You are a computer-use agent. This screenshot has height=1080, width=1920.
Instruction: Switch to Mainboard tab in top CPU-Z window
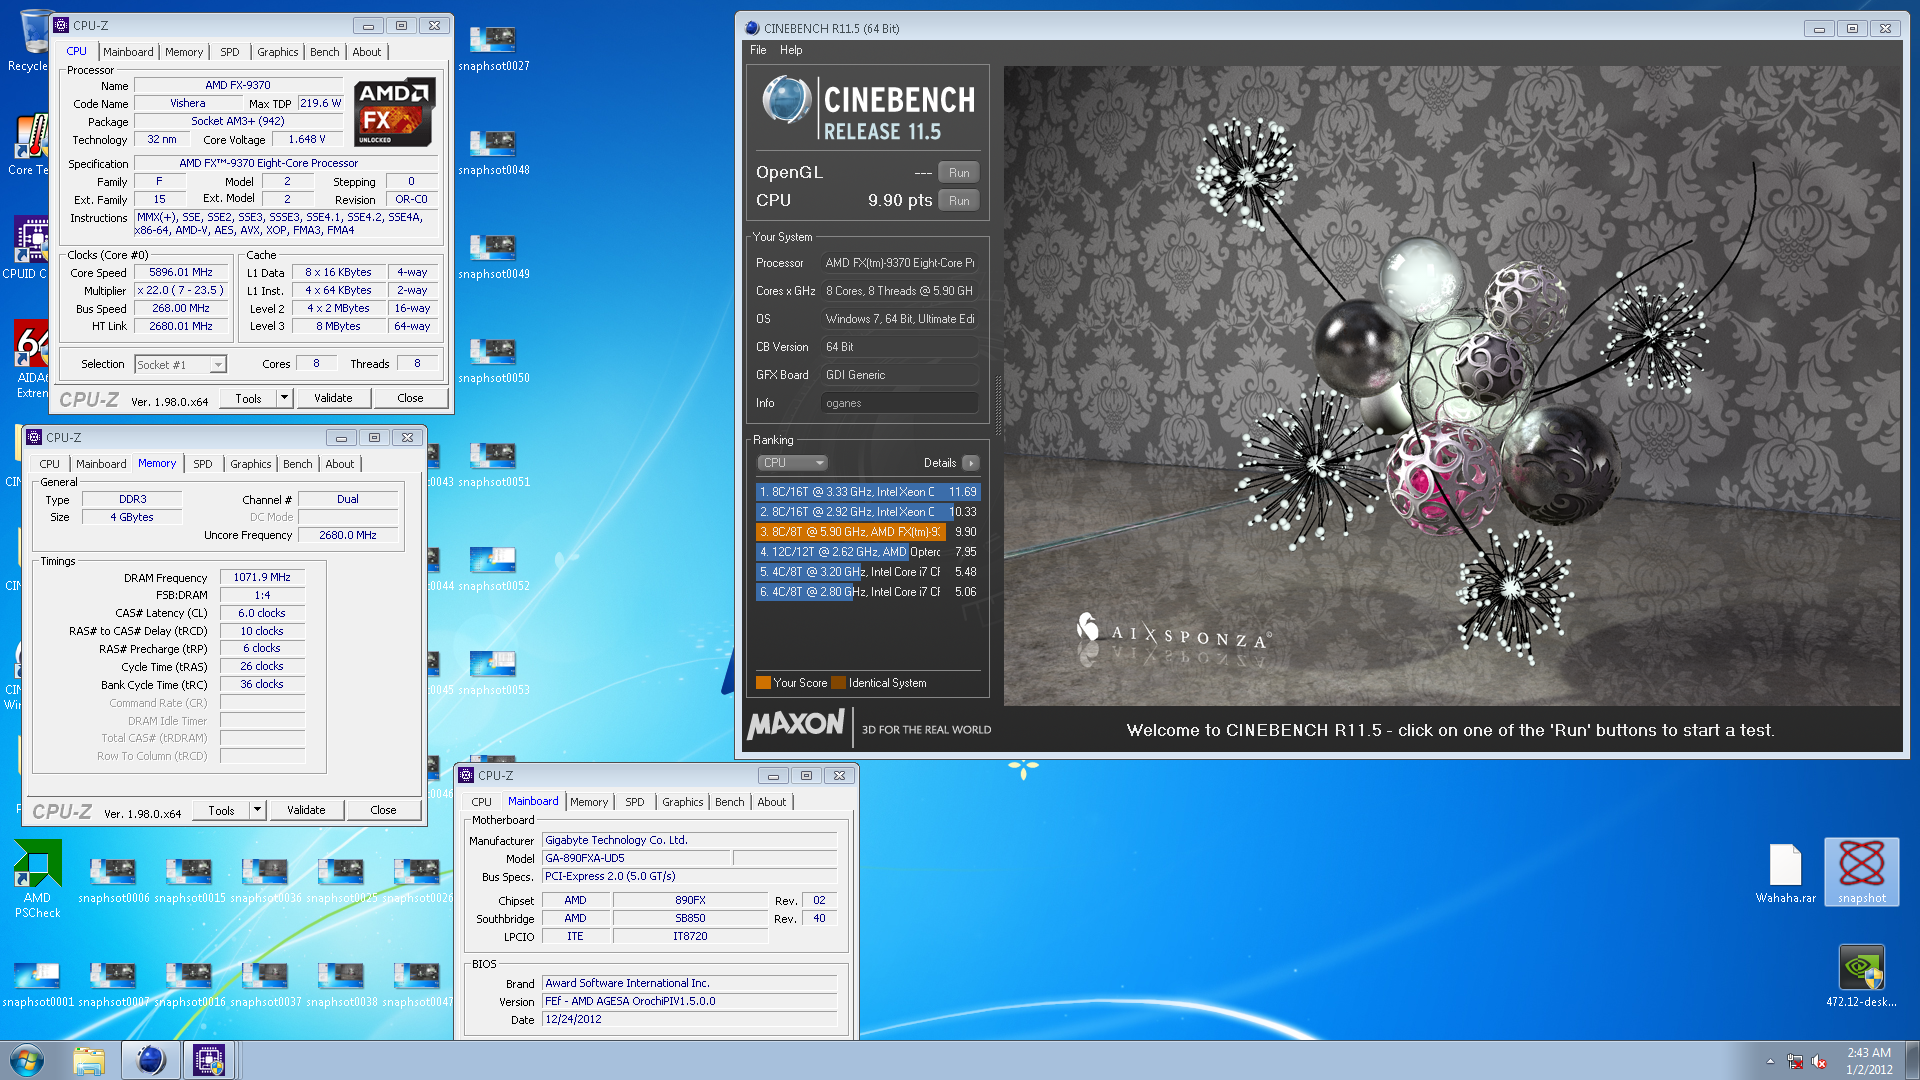tap(128, 52)
